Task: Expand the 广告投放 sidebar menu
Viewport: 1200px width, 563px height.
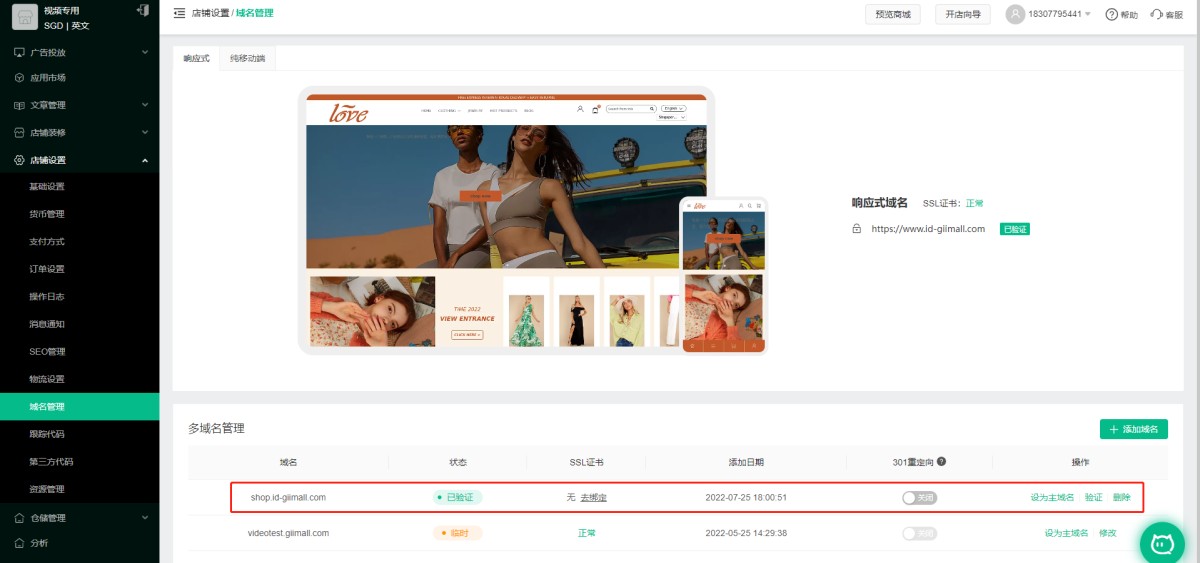Action: point(144,52)
